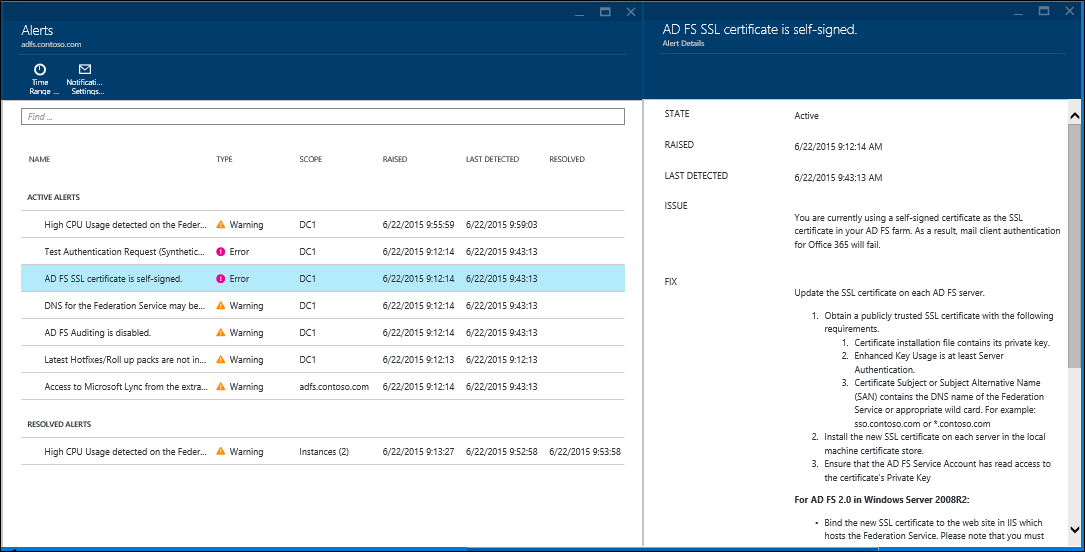Minimize the Alert Details blade
The image size is (1085, 552).
point(1017,12)
